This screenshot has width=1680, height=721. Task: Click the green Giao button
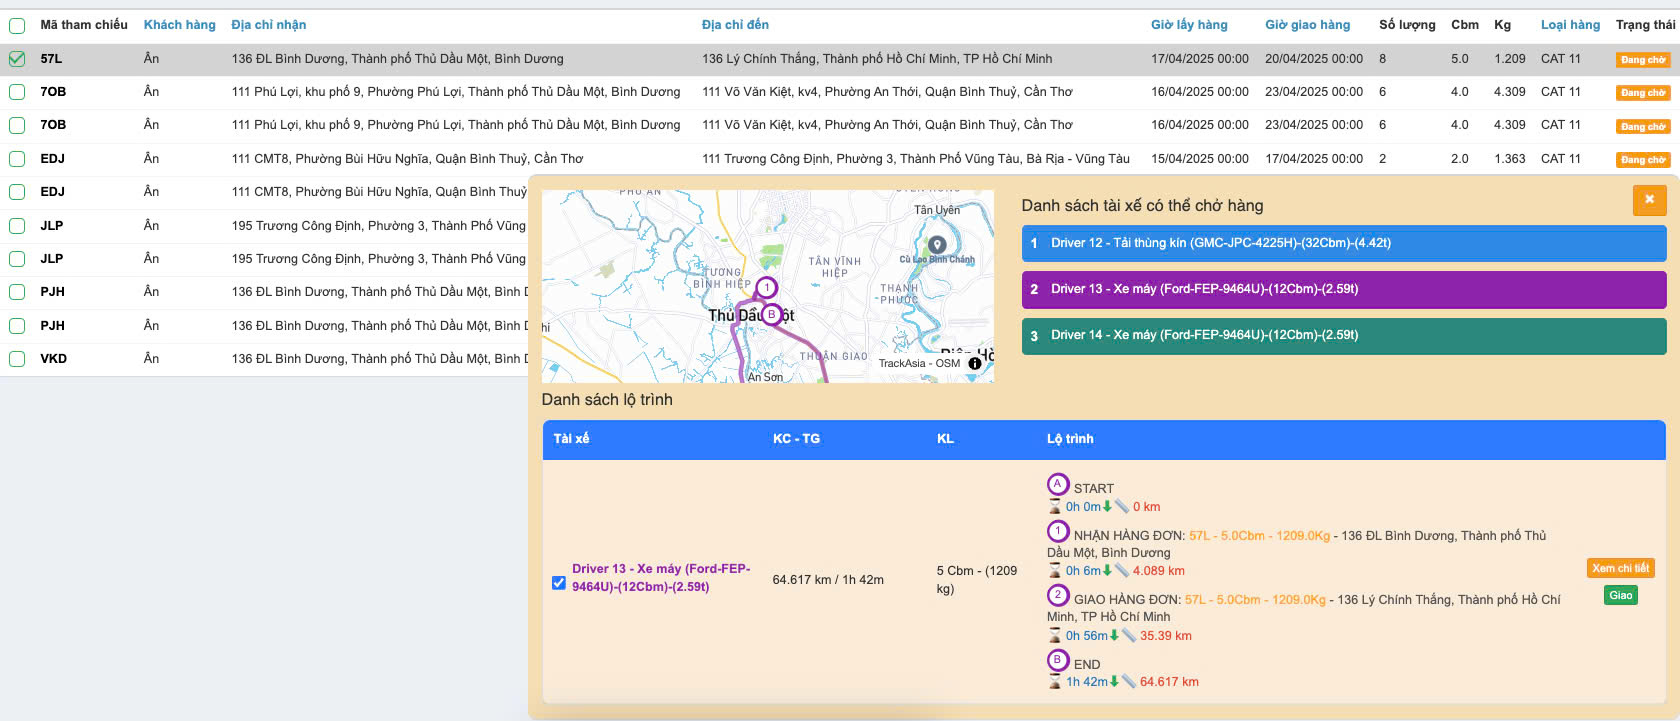(x=1620, y=595)
